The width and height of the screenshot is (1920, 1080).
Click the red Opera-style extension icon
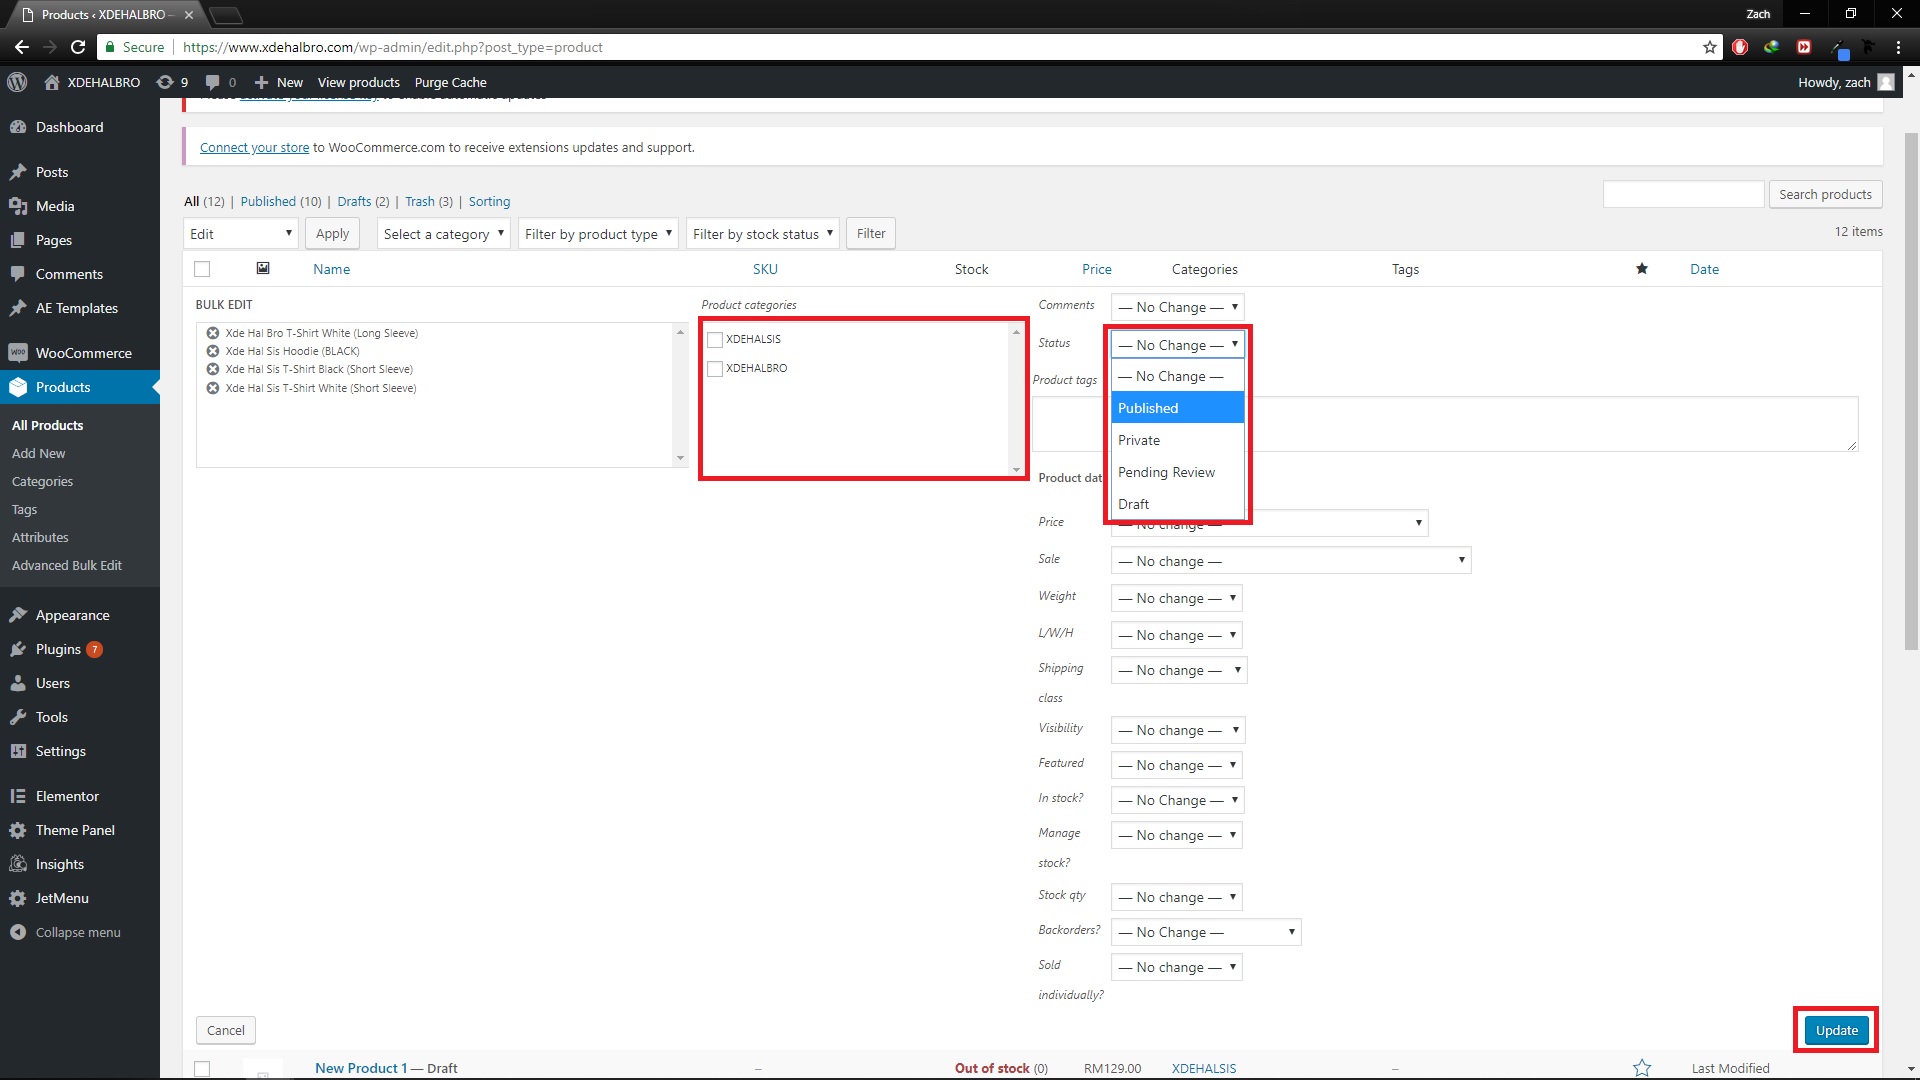pyautogui.click(x=1740, y=47)
